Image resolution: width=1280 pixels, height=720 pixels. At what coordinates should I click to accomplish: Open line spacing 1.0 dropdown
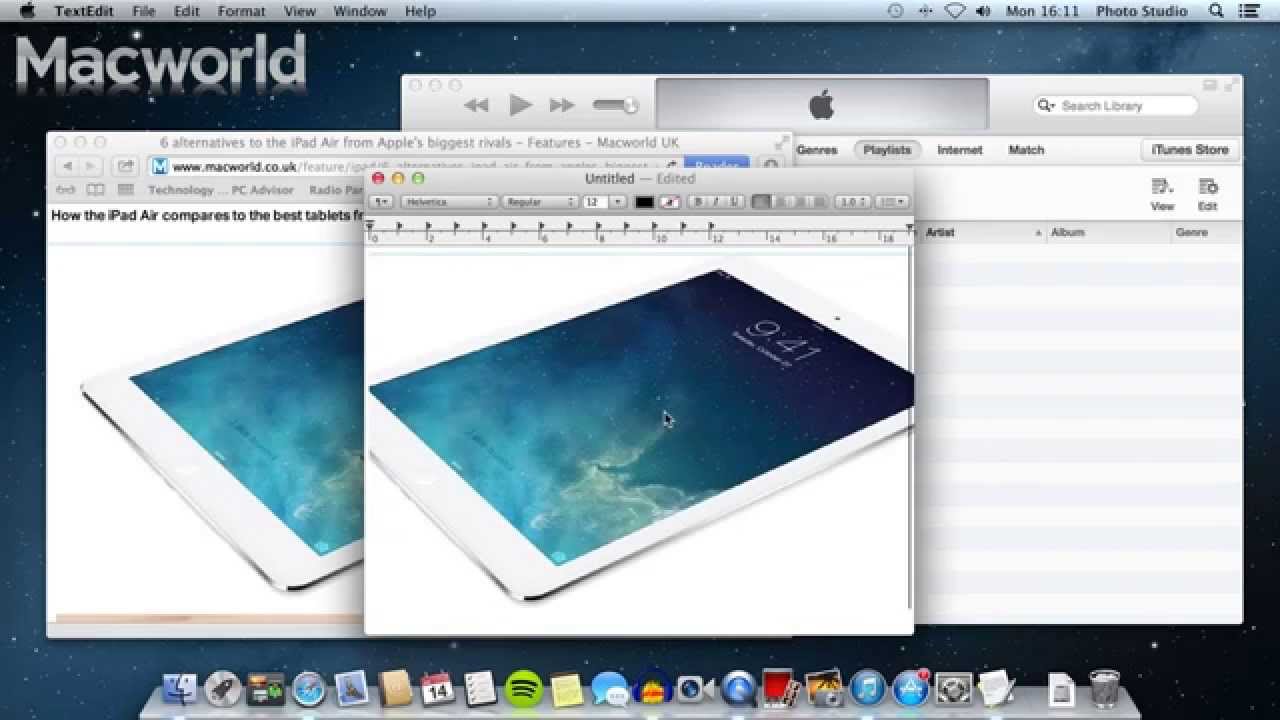pos(853,202)
